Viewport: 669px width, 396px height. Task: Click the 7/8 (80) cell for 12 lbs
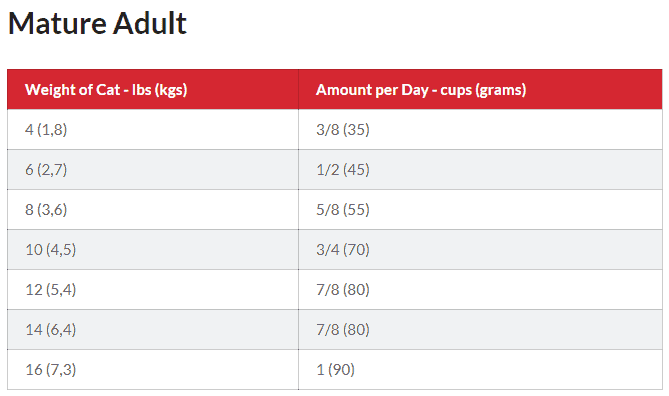coord(480,289)
